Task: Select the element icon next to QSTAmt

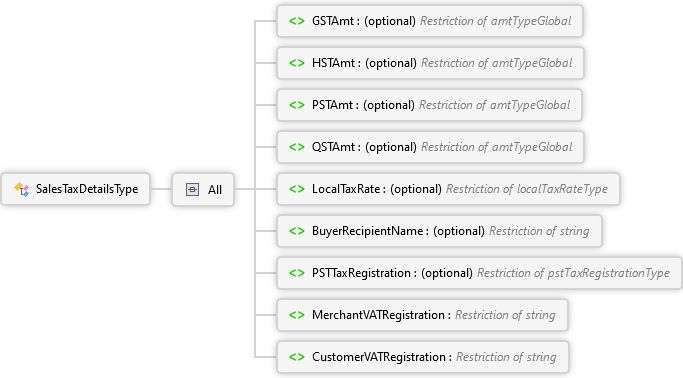Action: click(297, 147)
